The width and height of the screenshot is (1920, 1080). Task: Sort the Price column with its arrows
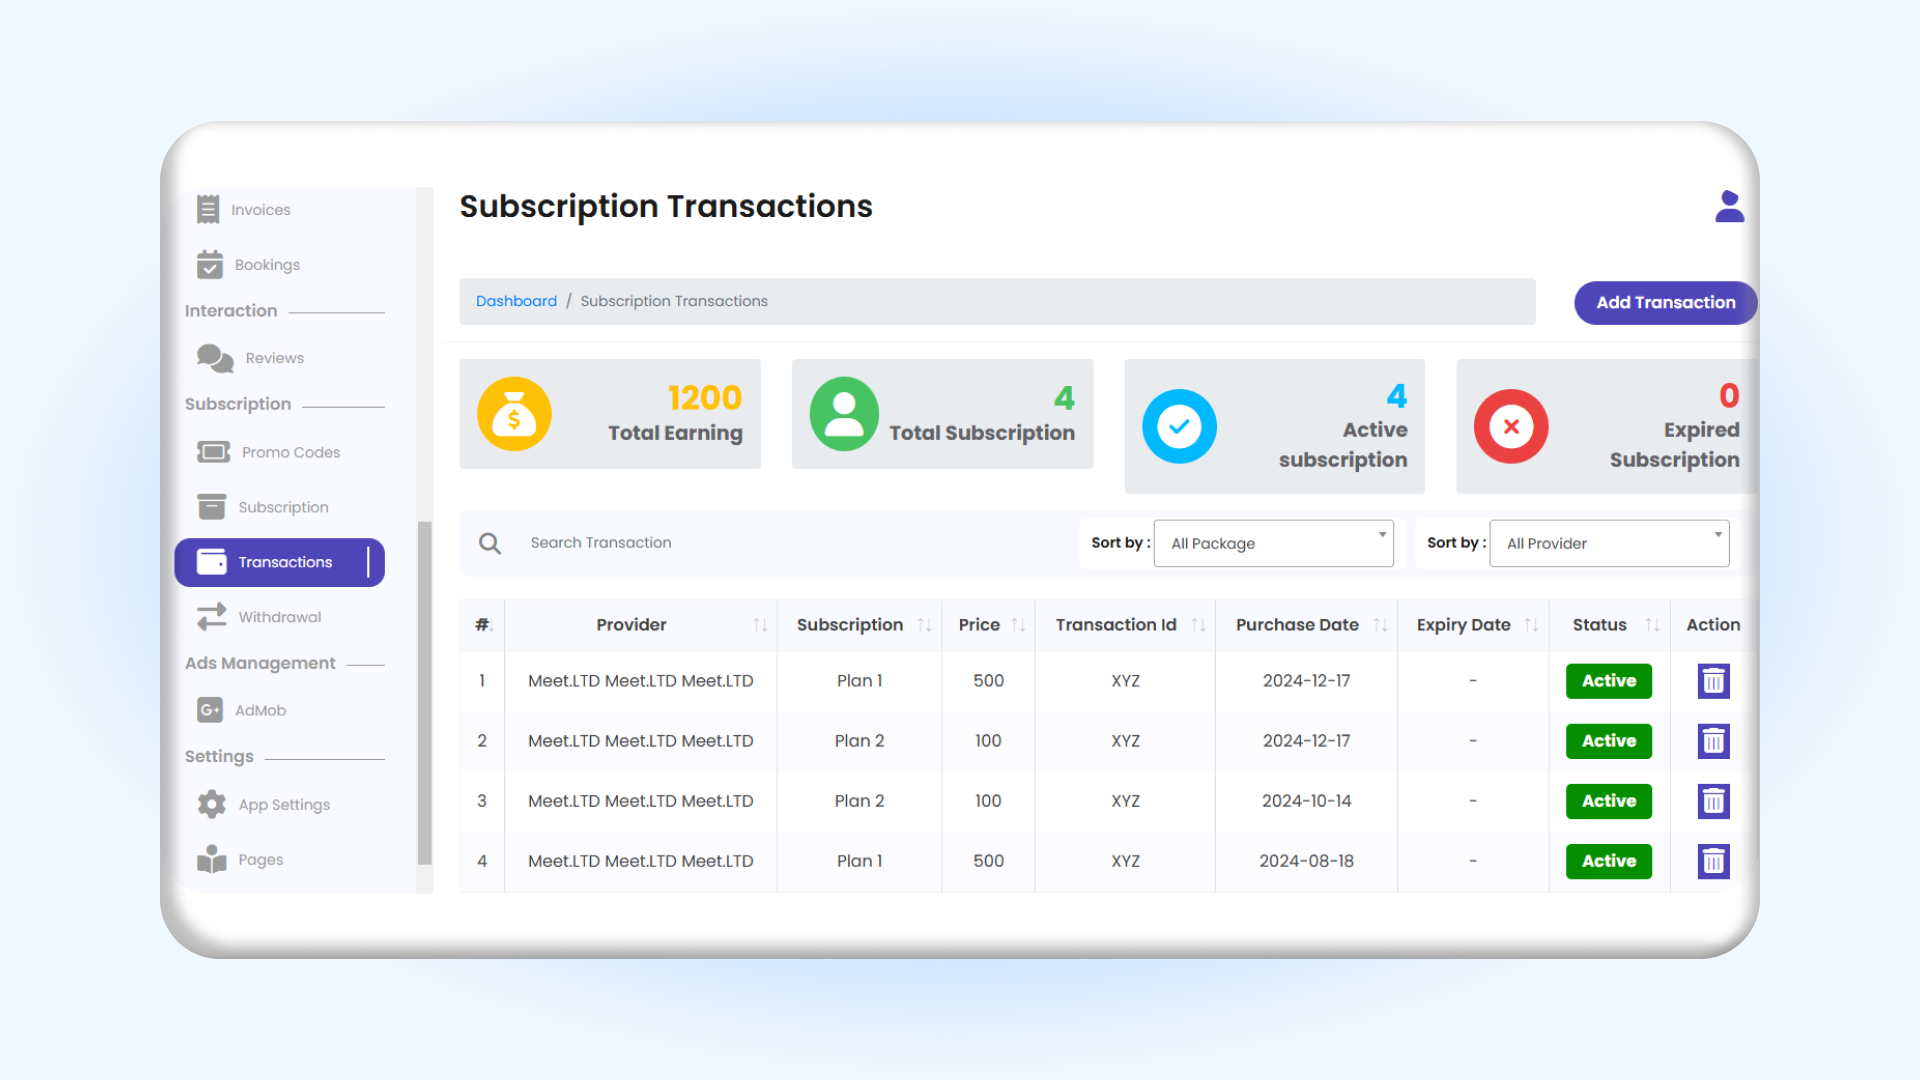click(1019, 624)
